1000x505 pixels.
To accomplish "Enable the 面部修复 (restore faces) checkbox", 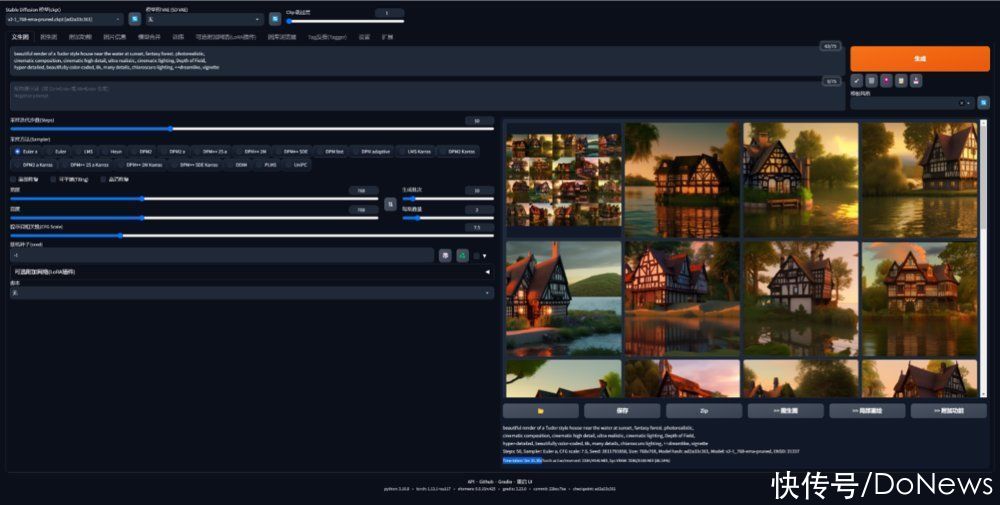I will 13,180.
